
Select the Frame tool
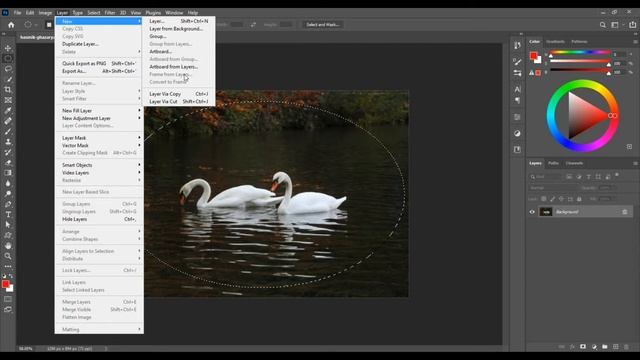pyautogui.click(x=8, y=100)
